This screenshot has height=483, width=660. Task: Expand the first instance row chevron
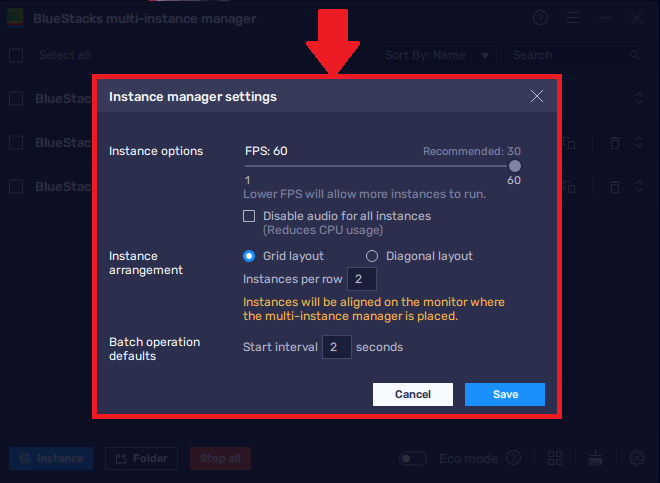click(639, 98)
